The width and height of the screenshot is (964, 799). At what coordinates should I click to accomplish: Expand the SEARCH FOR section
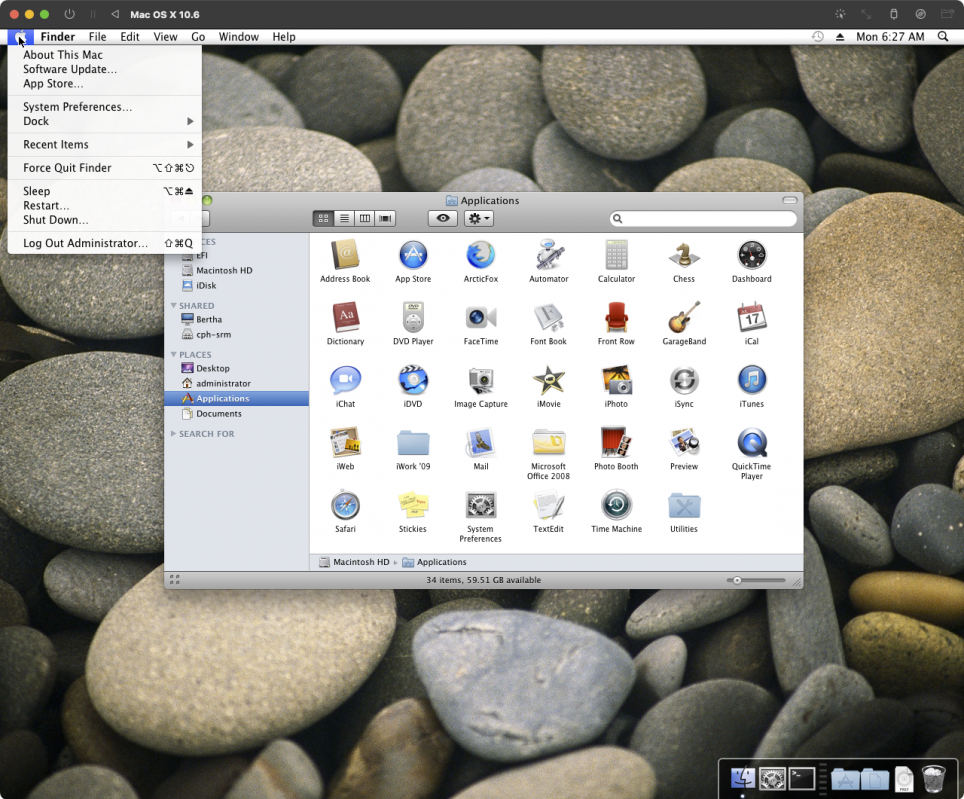click(172, 433)
